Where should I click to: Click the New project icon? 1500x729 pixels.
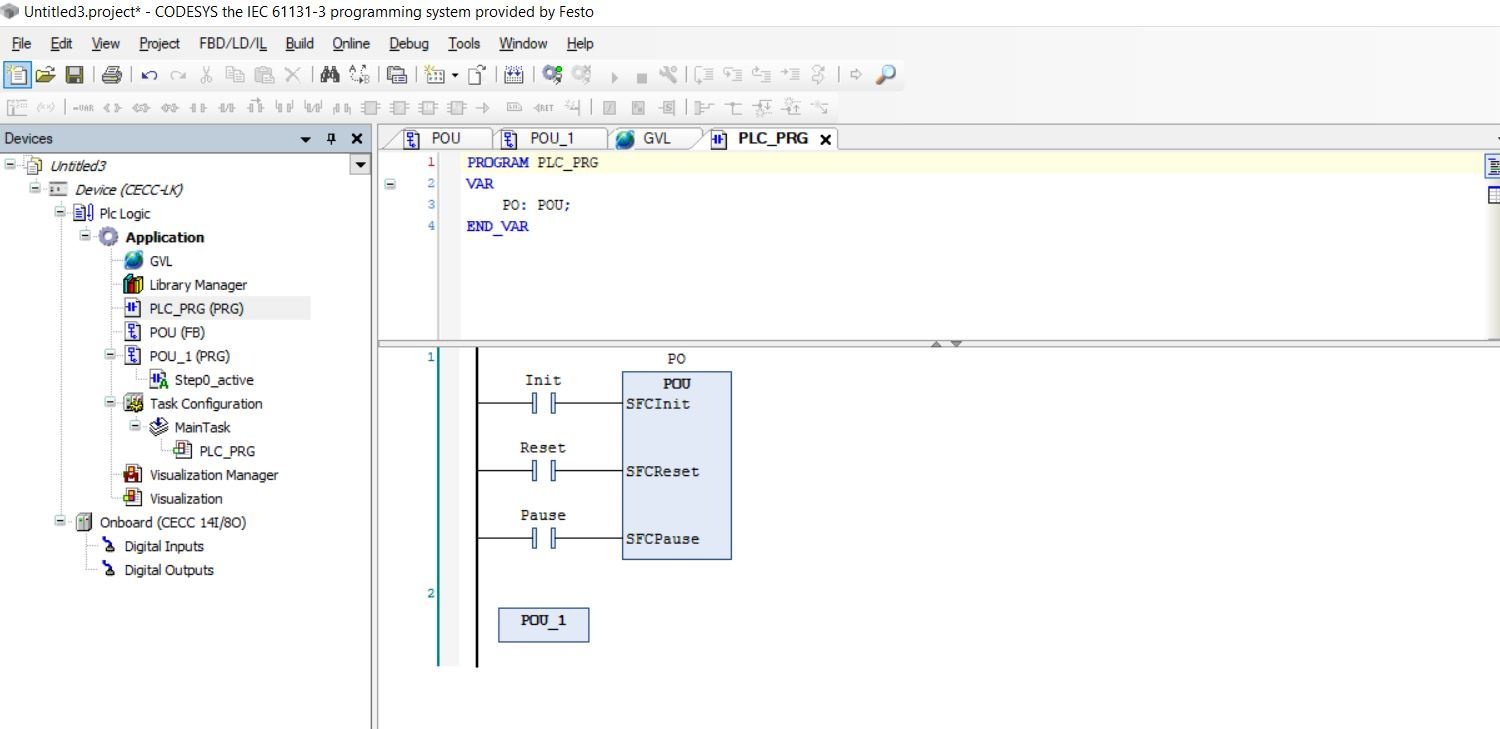pyautogui.click(x=17, y=75)
